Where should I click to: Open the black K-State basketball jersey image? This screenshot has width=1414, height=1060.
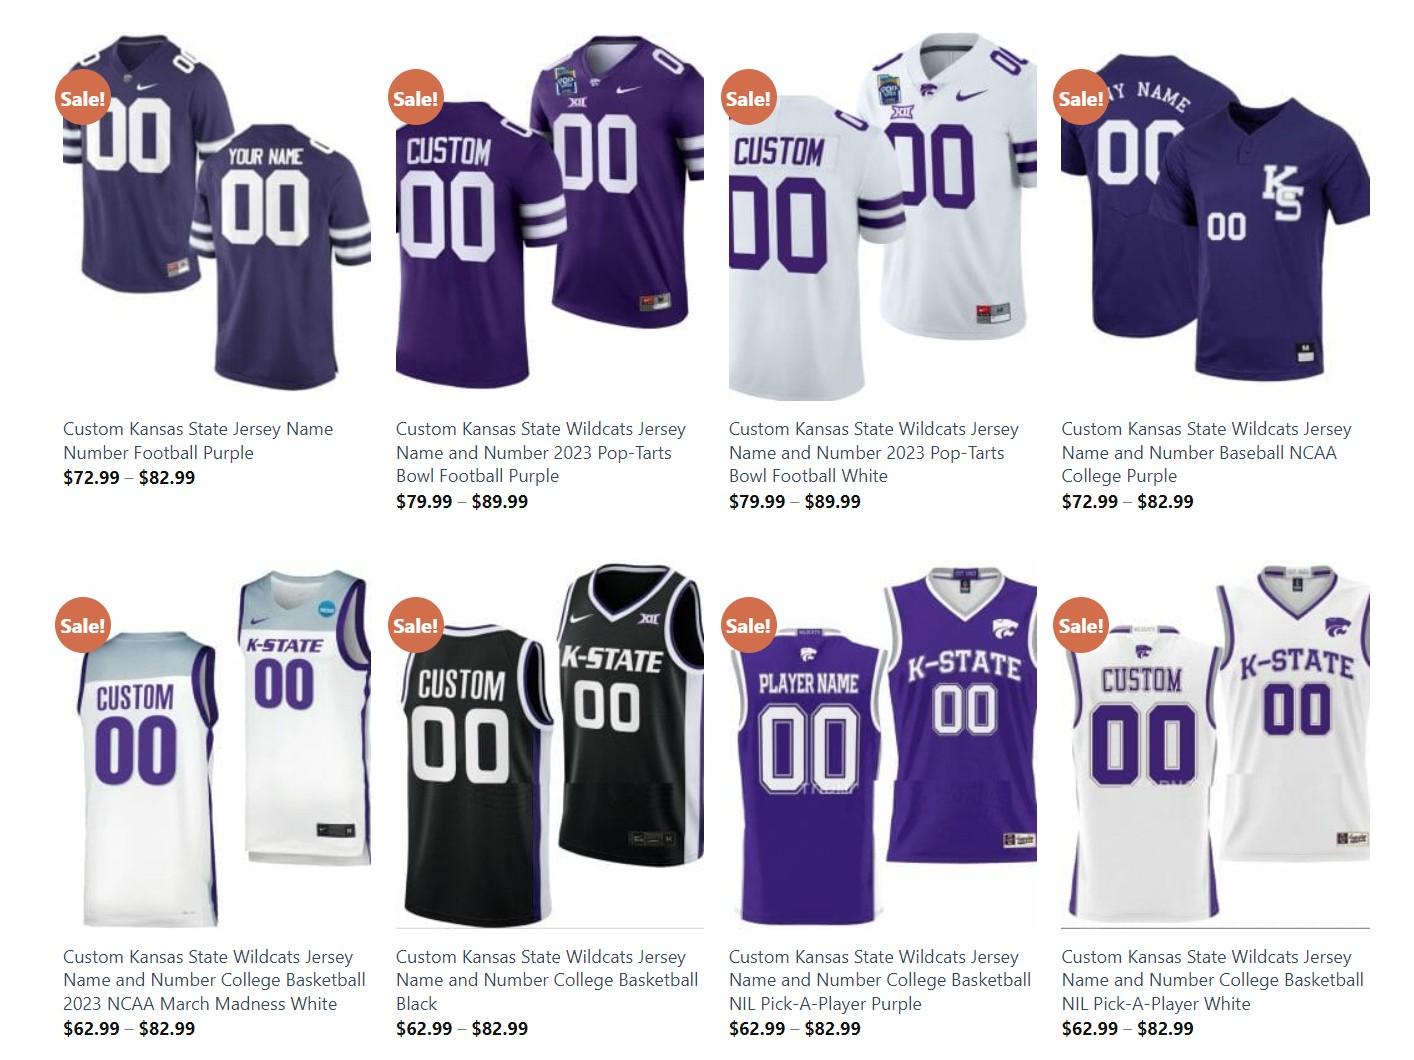(x=550, y=744)
